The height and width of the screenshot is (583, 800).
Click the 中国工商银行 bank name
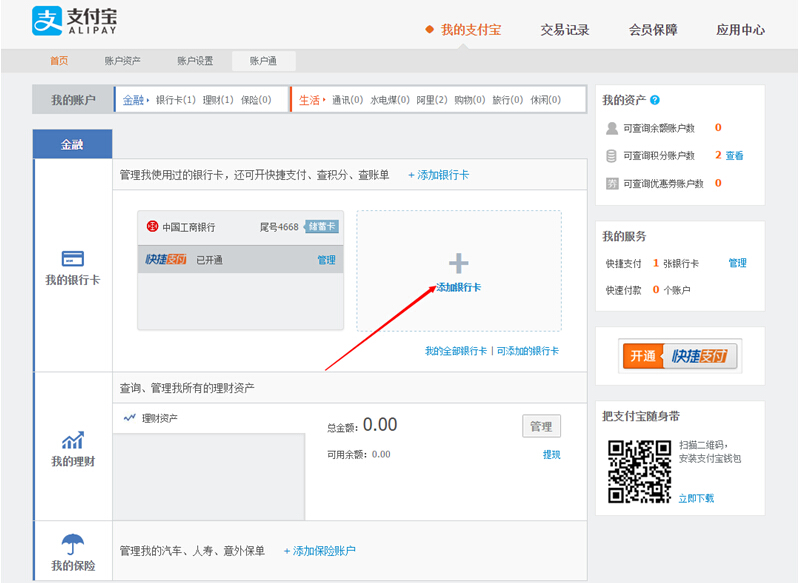(189, 227)
